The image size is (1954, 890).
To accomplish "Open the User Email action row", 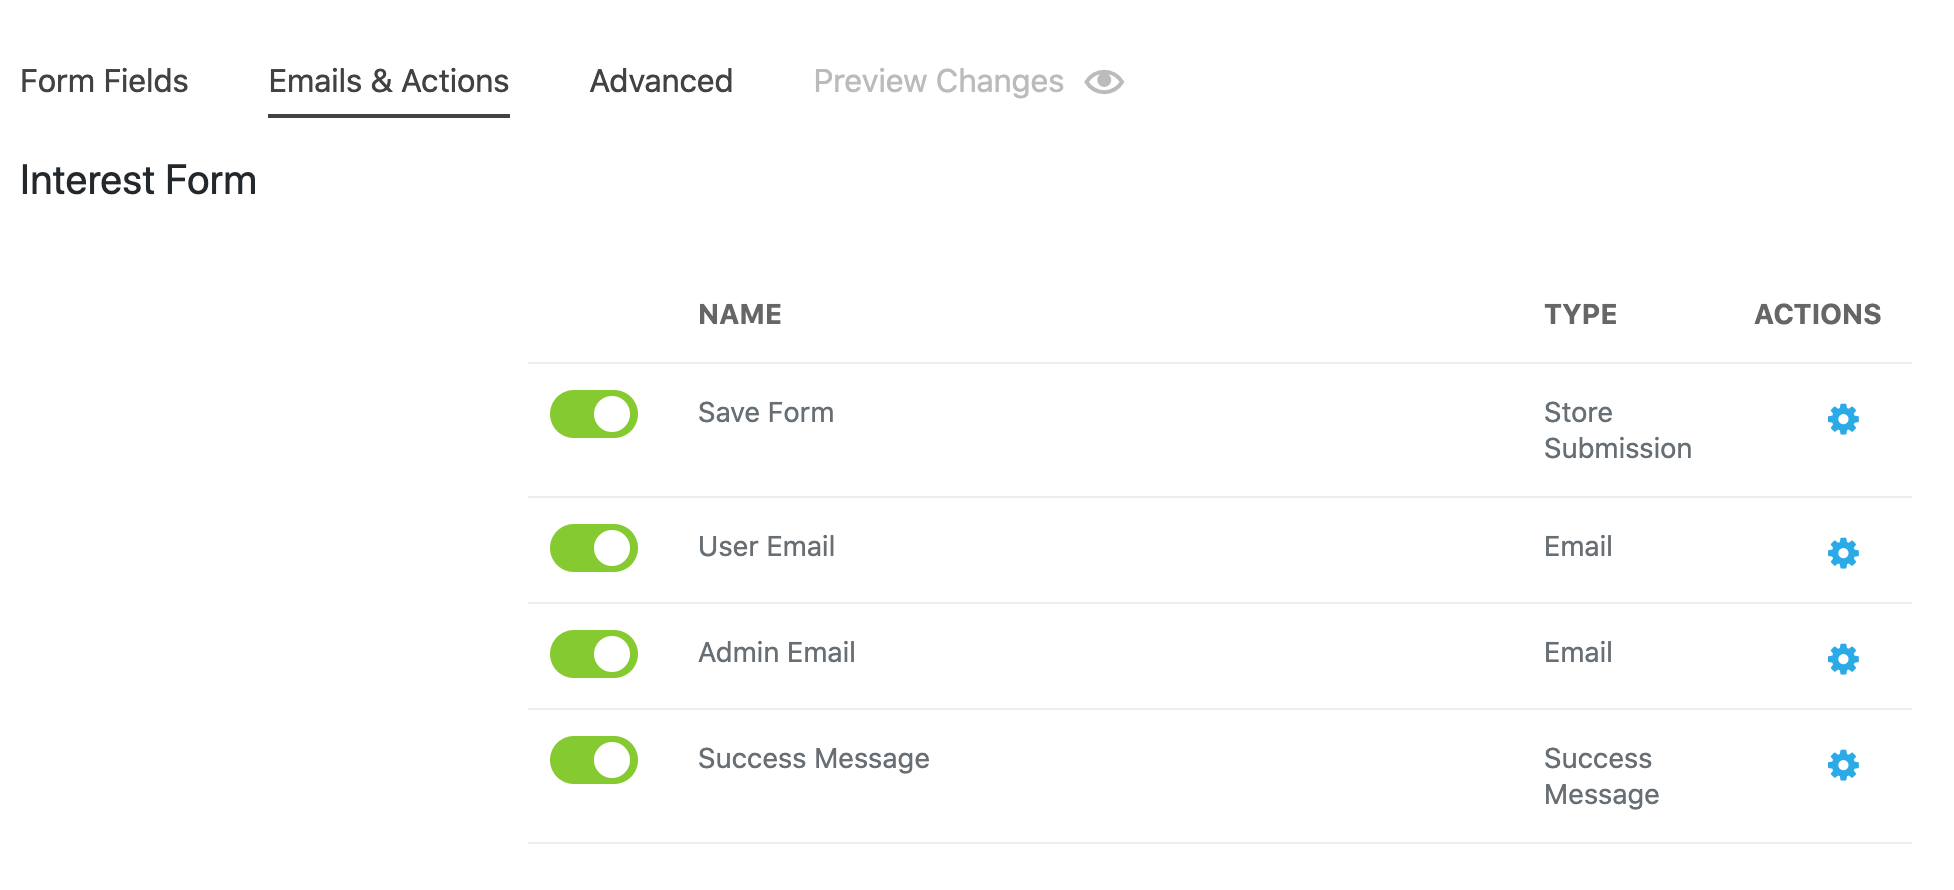I will point(1220,550).
